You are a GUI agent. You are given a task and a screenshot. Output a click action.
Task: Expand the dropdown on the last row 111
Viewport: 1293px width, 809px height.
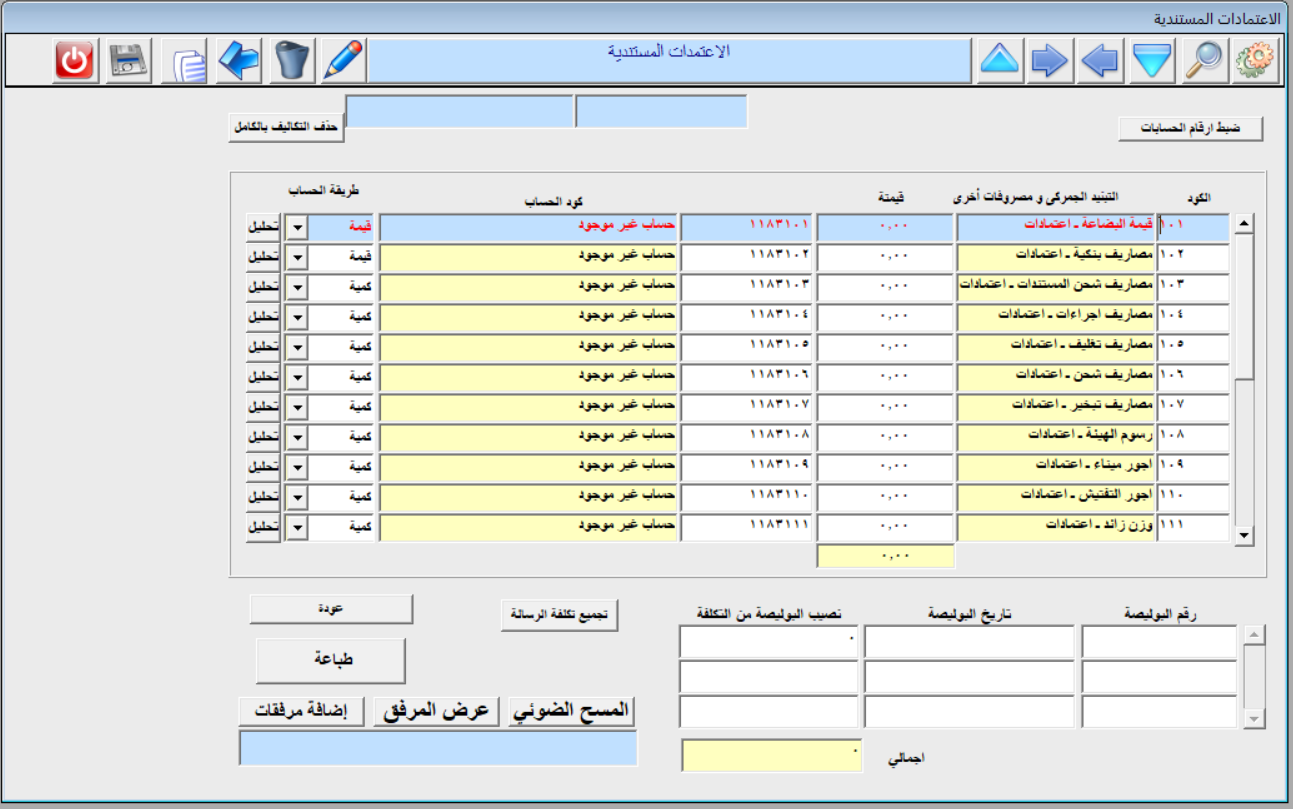point(297,527)
